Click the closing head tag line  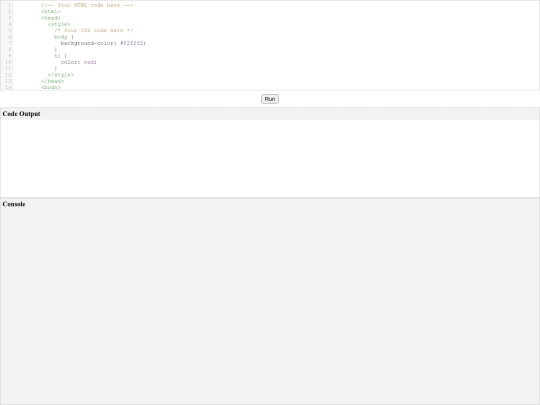coord(52,81)
